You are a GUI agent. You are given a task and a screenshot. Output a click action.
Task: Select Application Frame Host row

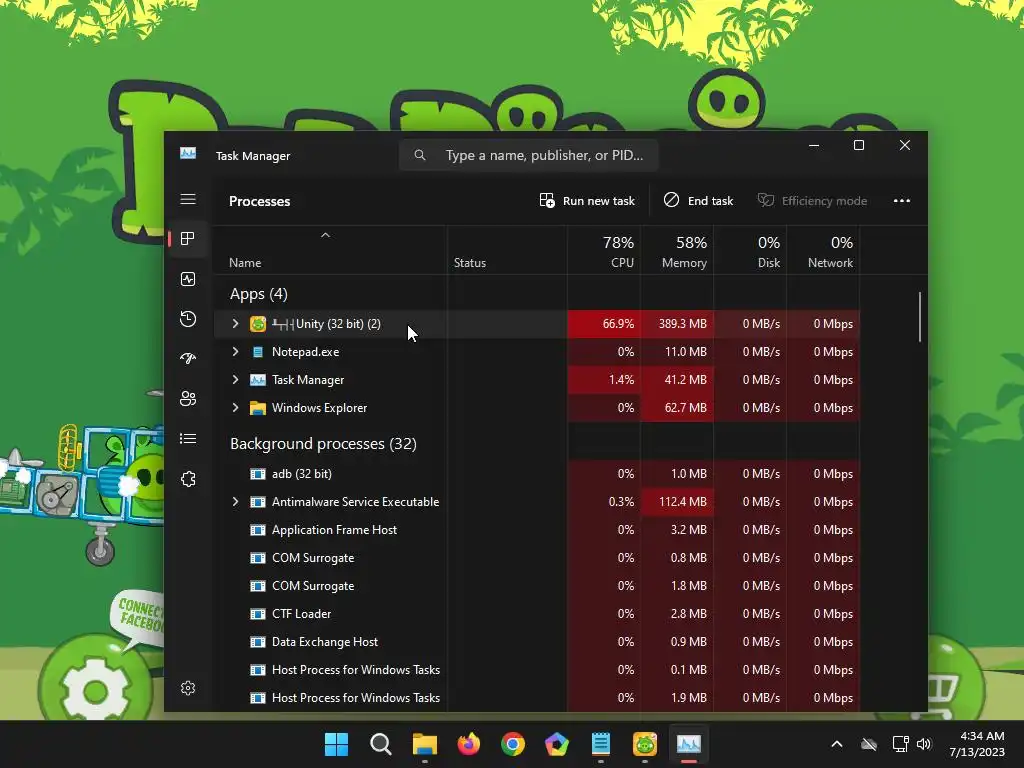pos(536,530)
